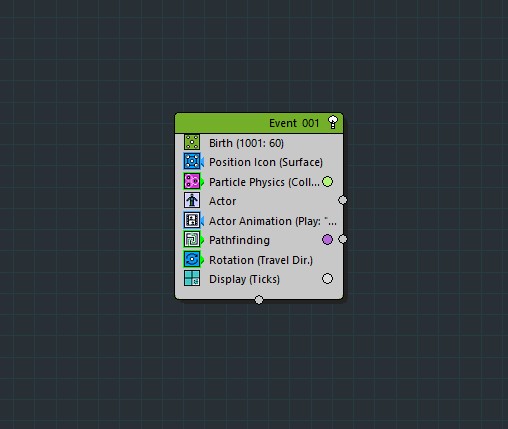508x429 pixels.
Task: Select the Actor operator icon
Action: click(192, 200)
